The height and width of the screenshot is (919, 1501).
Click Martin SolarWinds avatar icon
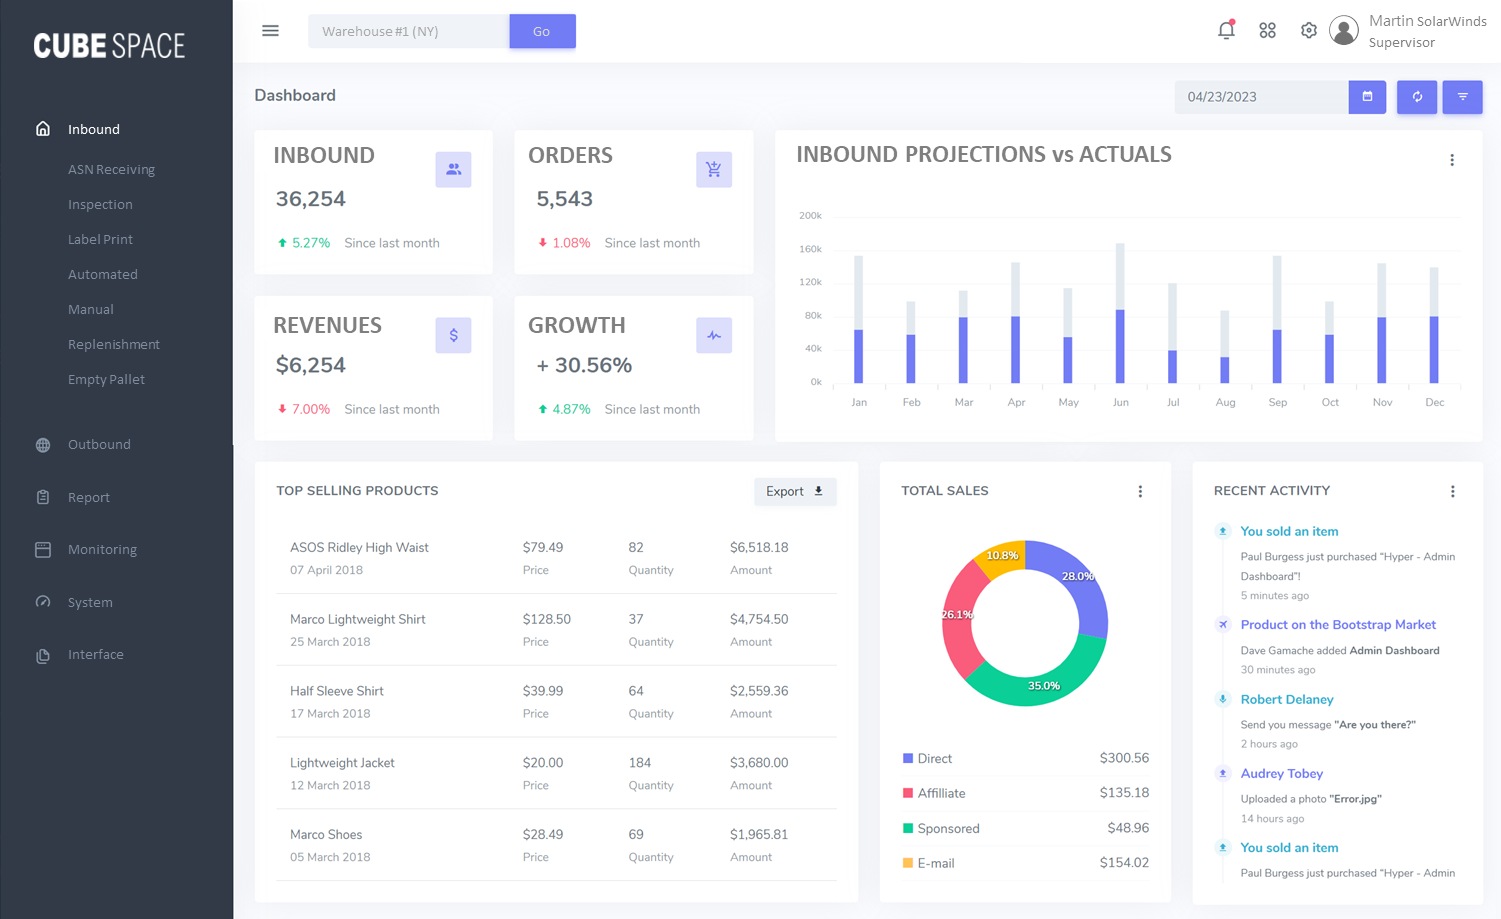1344,31
